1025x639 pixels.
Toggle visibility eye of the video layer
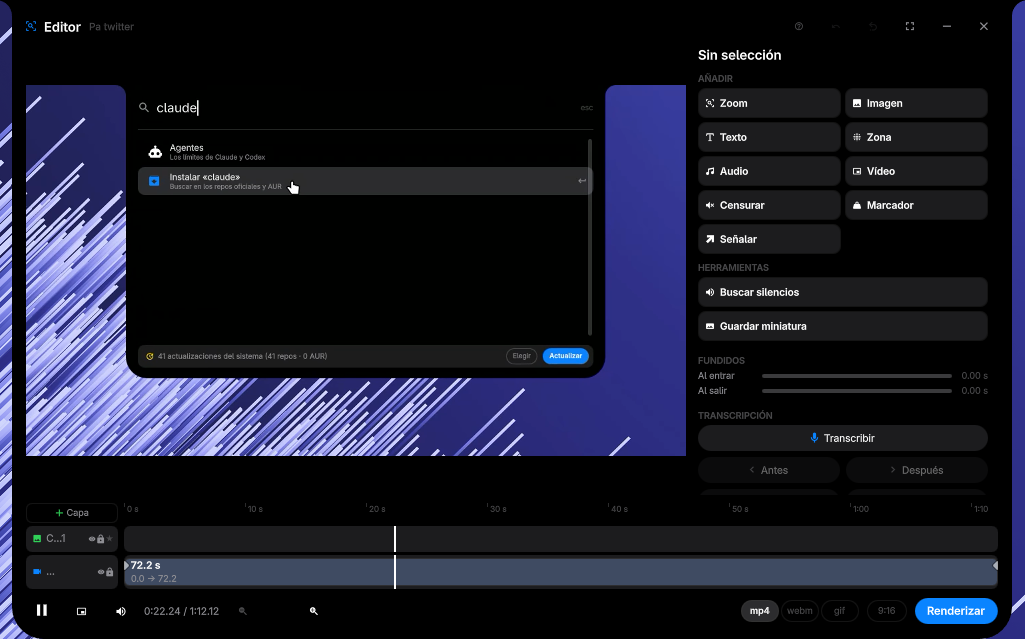(101, 572)
